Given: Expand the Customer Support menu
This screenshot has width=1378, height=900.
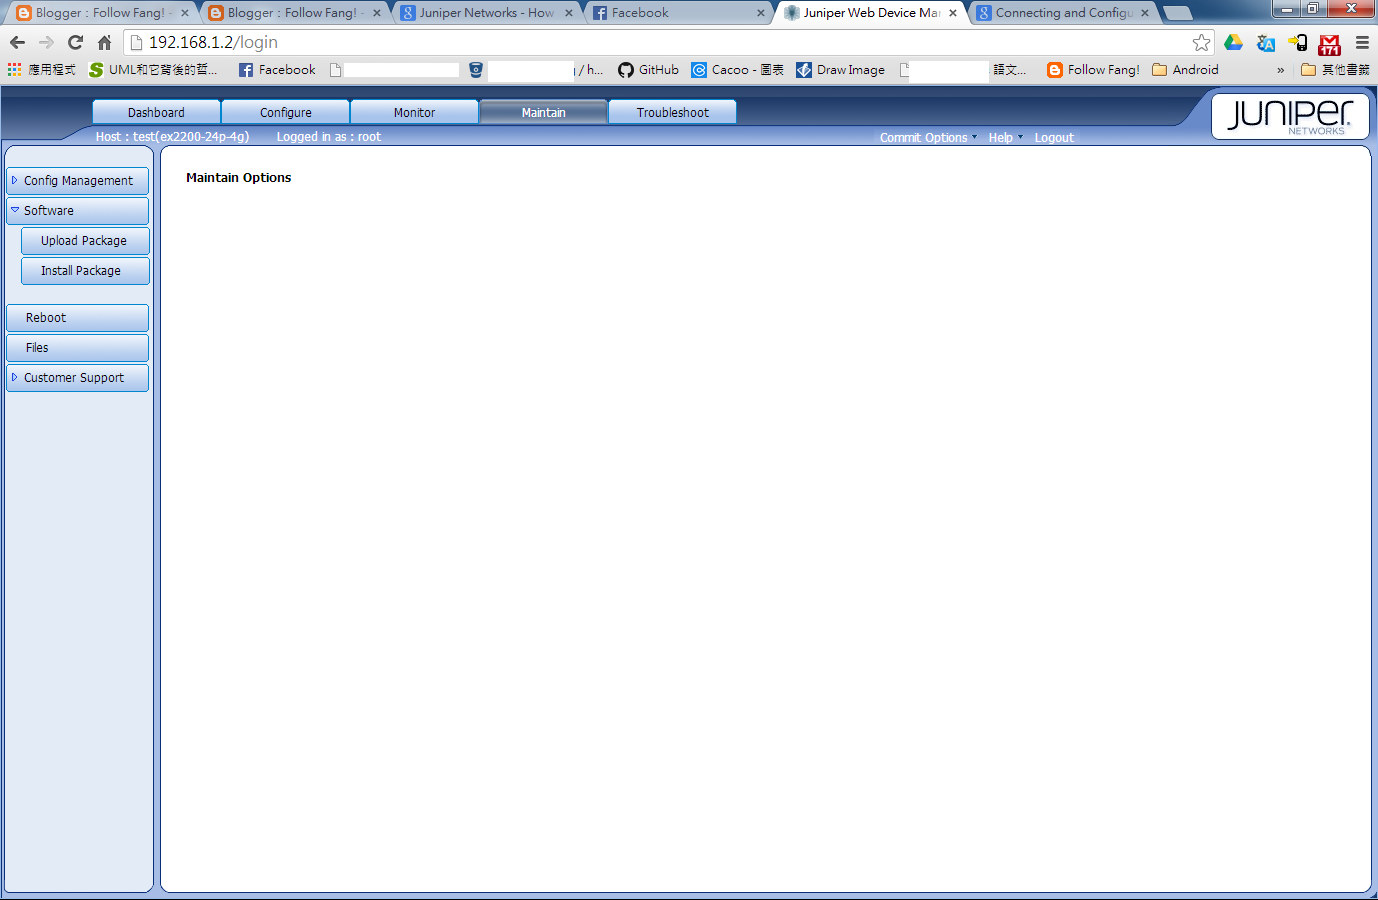Looking at the screenshot, I should tap(78, 378).
